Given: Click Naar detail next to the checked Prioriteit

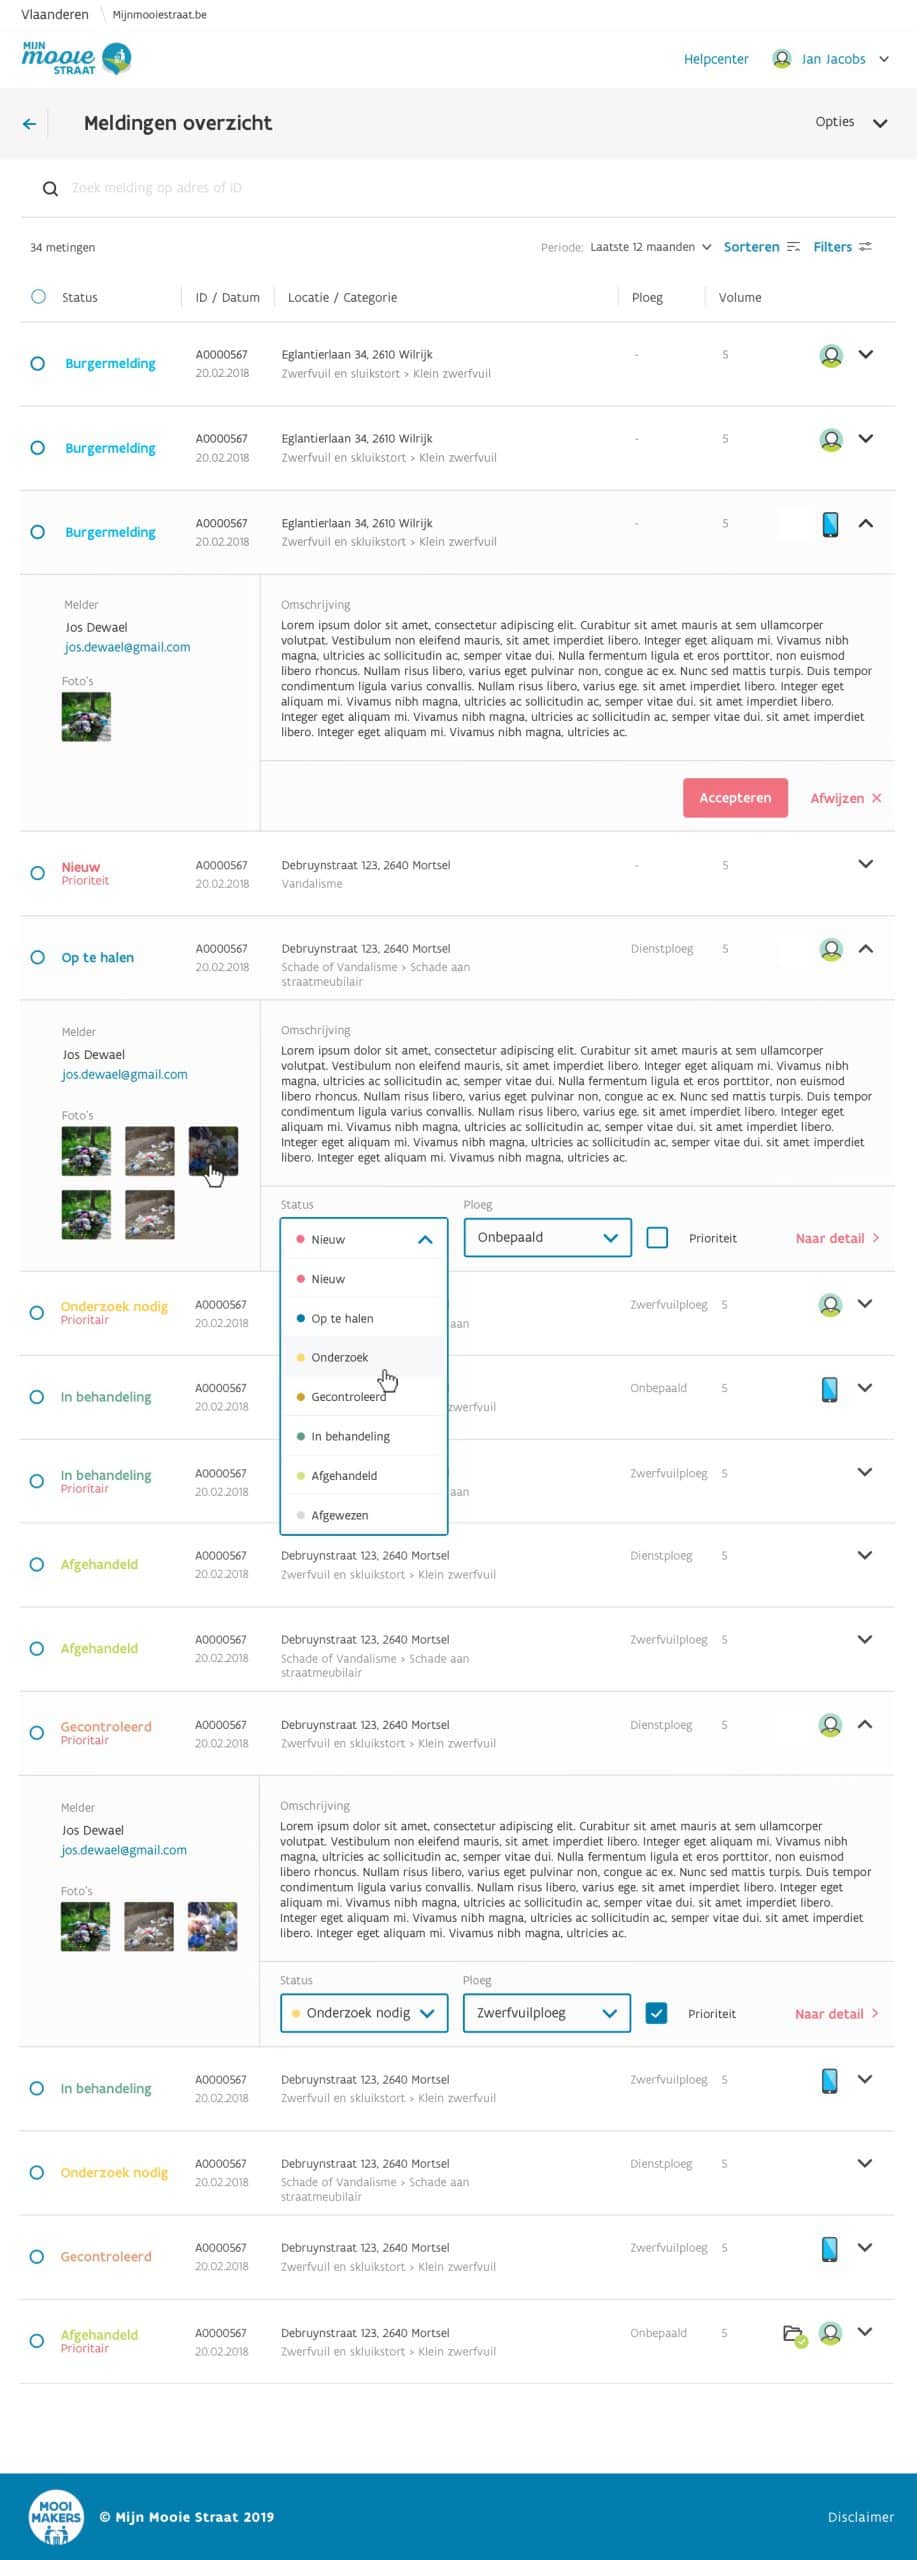Looking at the screenshot, I should (837, 2014).
